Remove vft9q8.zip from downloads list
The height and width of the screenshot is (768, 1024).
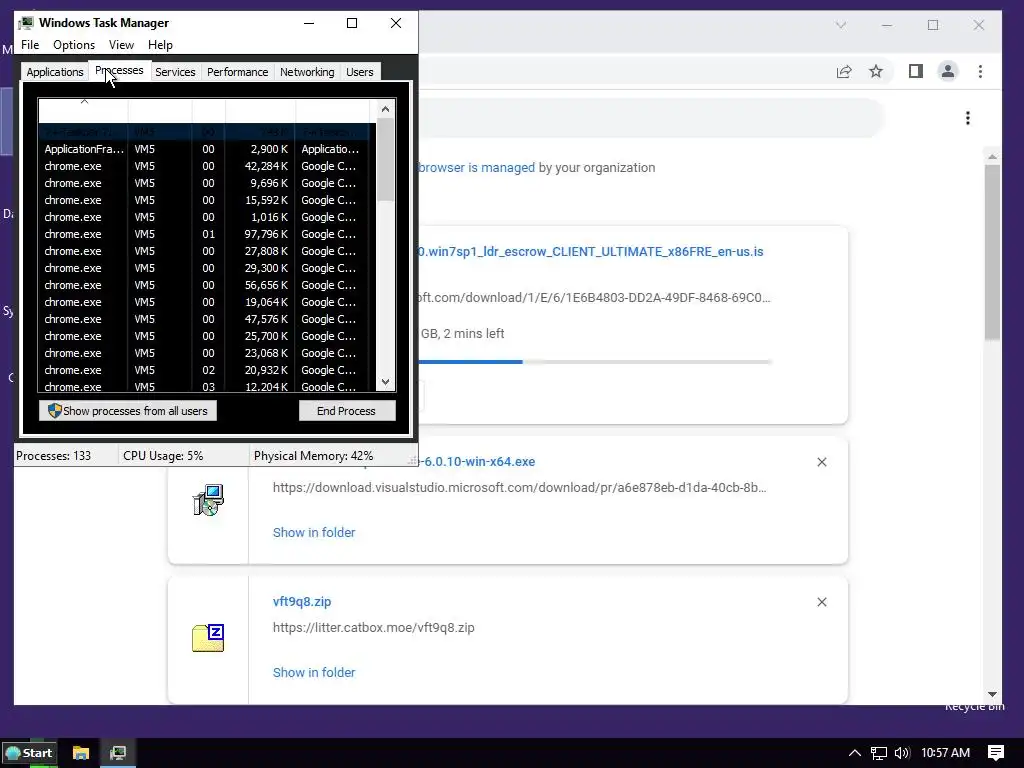[x=822, y=602]
